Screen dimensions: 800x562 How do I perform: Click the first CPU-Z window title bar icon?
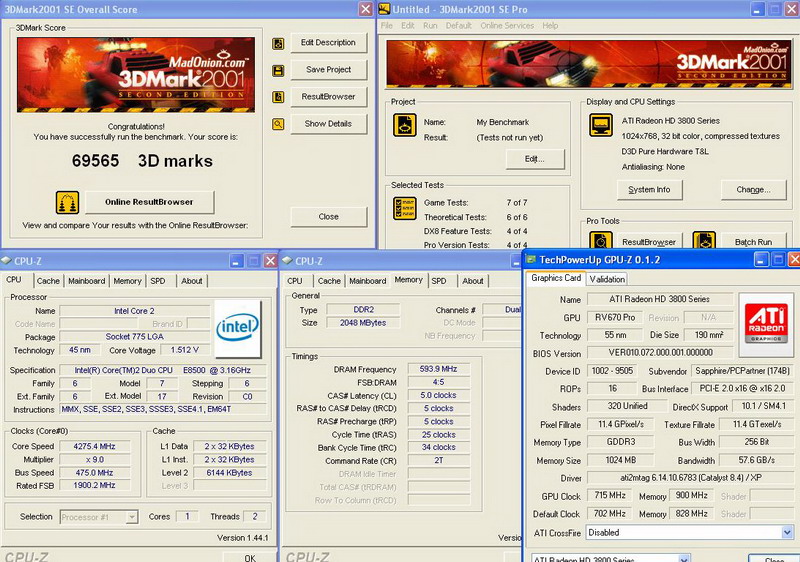tap(6, 261)
